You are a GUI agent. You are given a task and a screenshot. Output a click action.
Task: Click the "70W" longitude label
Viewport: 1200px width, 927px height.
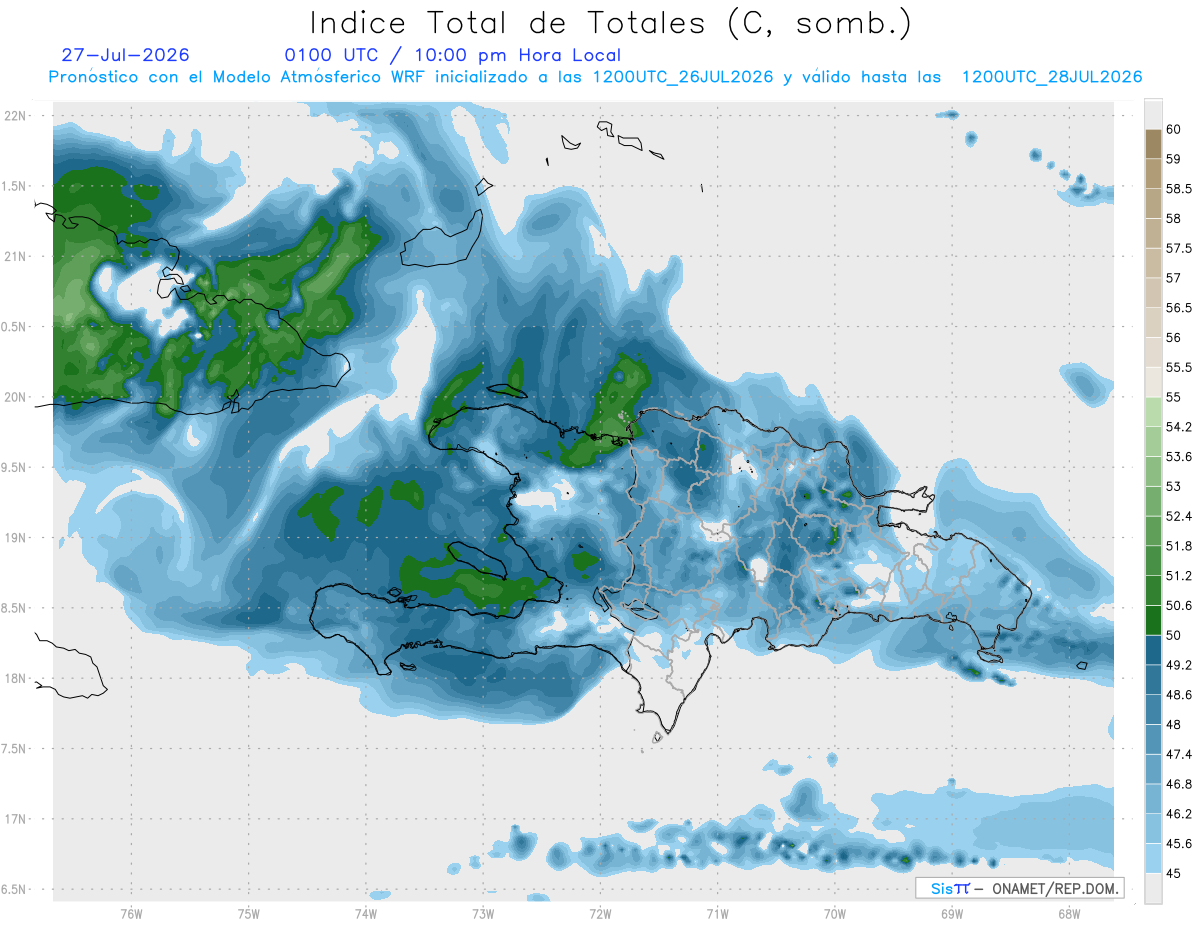834,913
